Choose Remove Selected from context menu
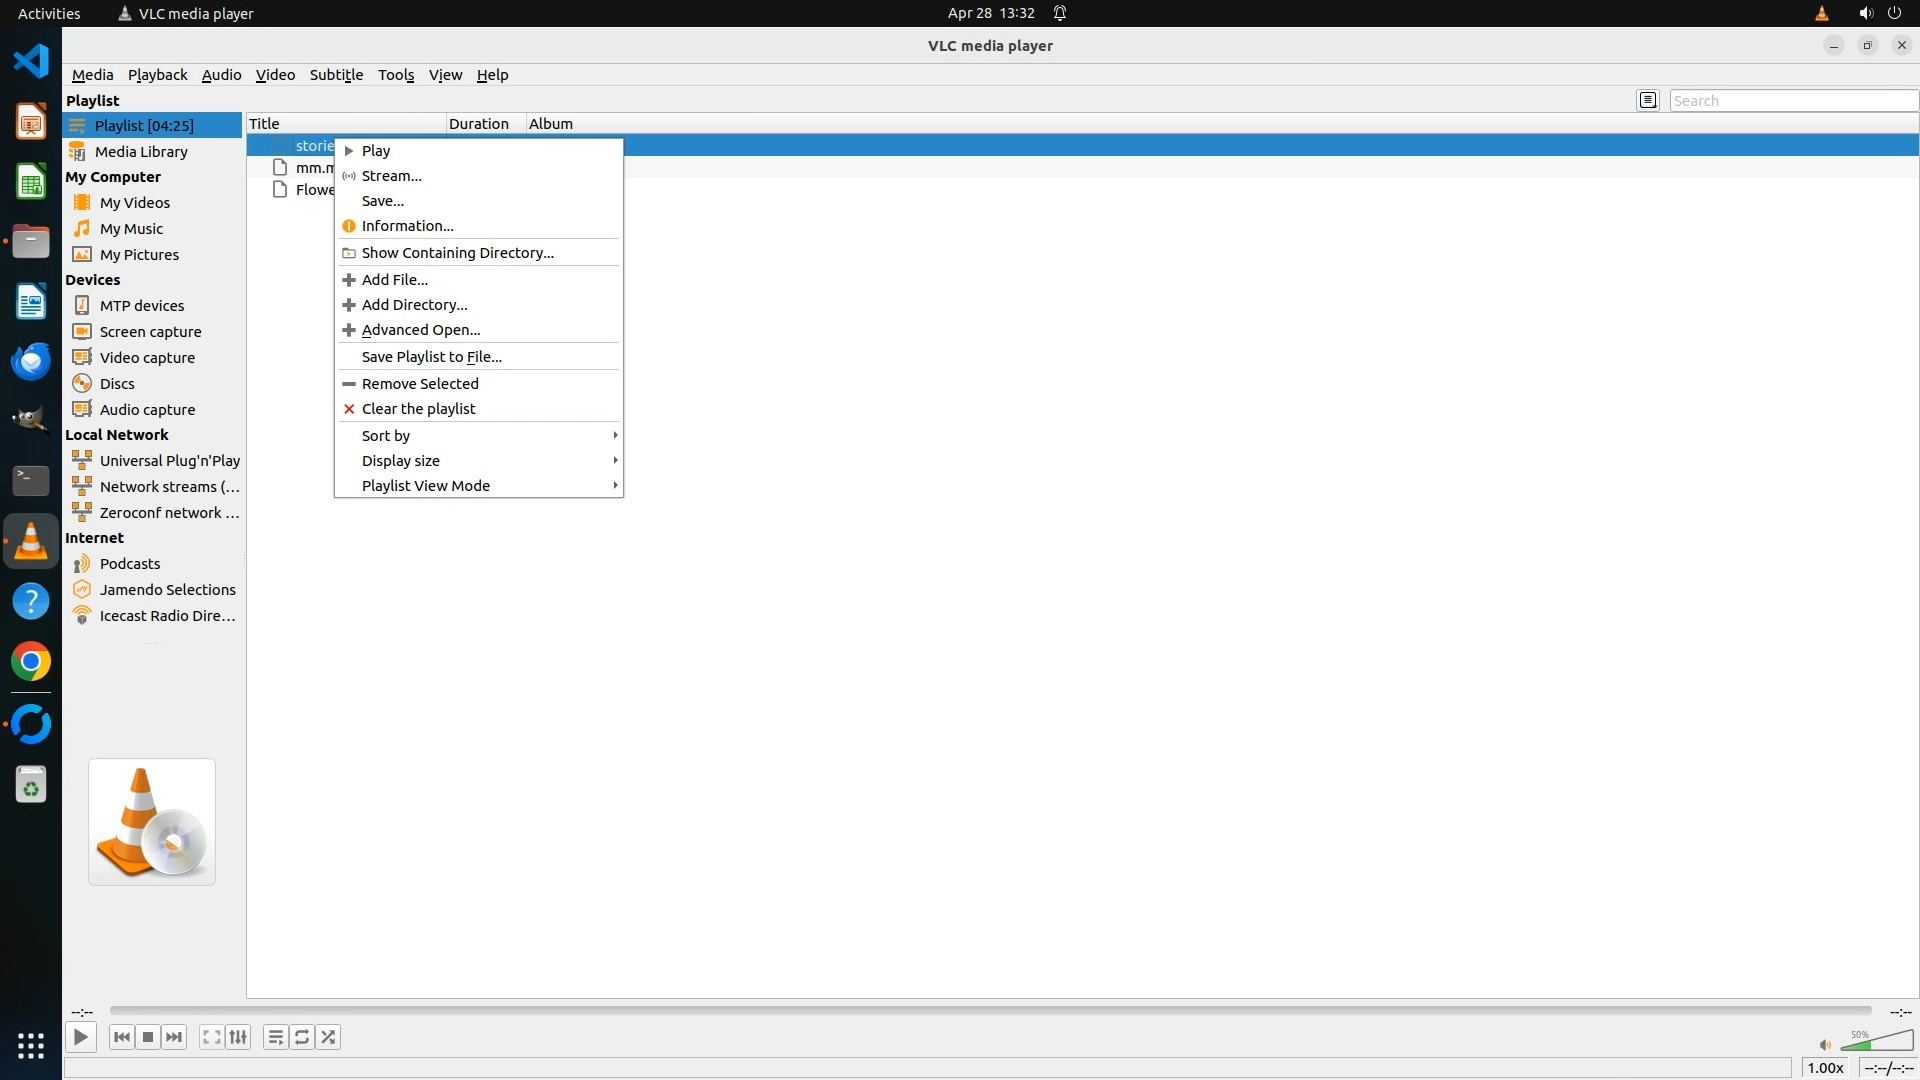This screenshot has height=1080, width=1920. pyautogui.click(x=420, y=383)
